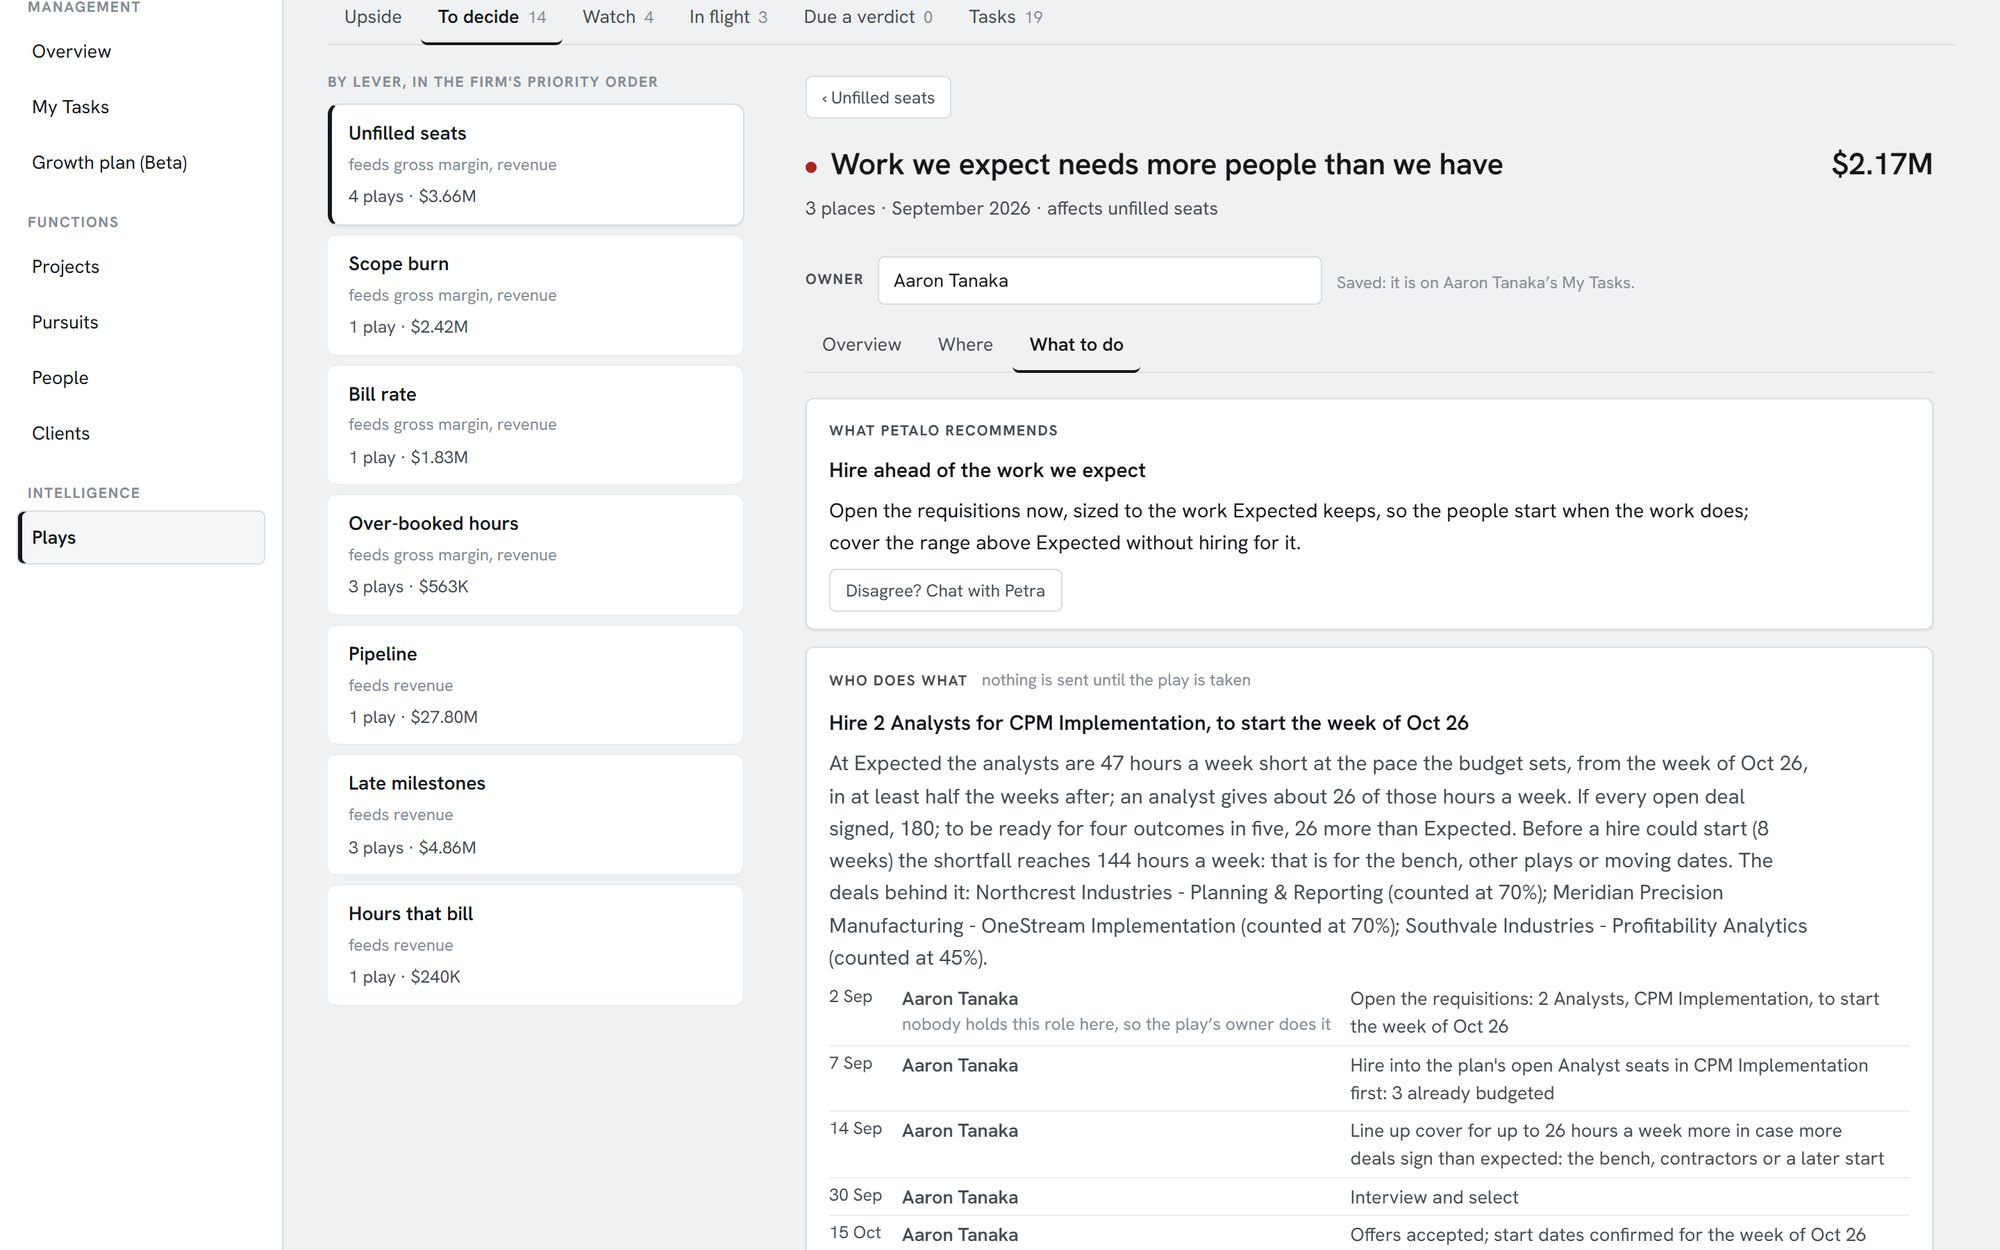Click the 14 Sep task row date

point(855,1129)
